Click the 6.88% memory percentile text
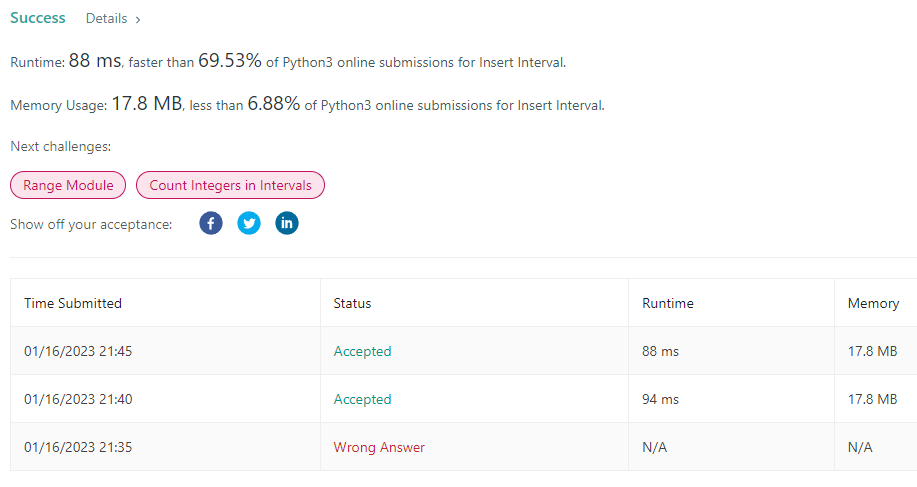This screenshot has height=487, width=917. (274, 103)
